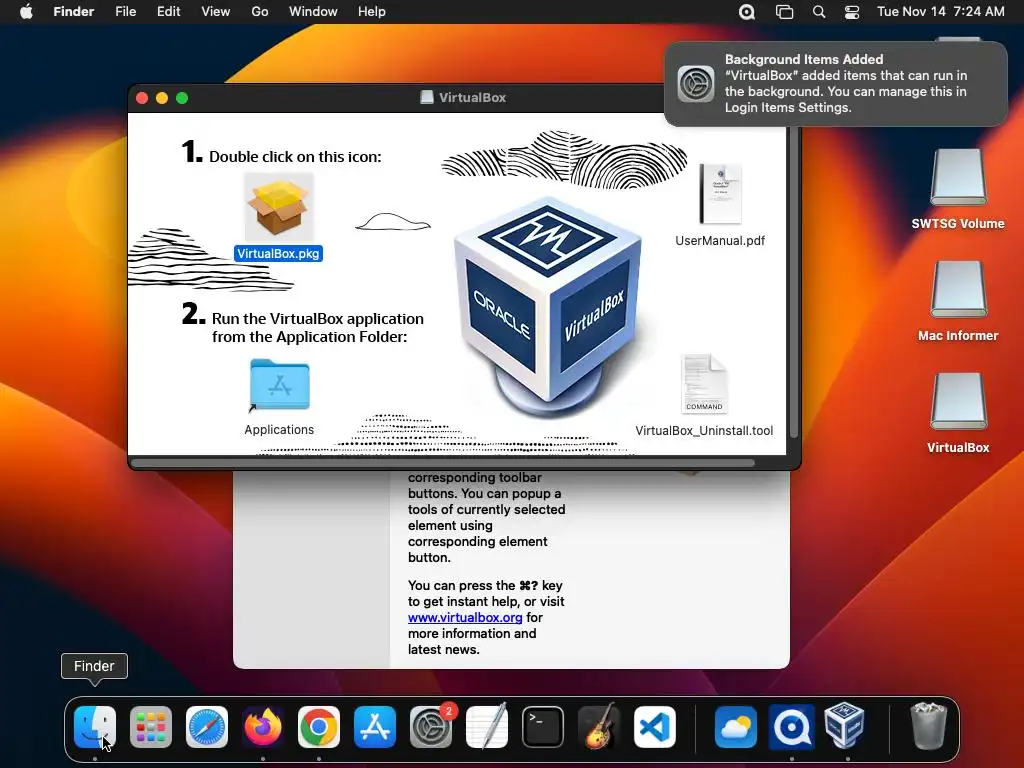Image resolution: width=1024 pixels, height=768 pixels.
Task: Zoom the VirtualBox window with green button
Action: click(x=182, y=98)
